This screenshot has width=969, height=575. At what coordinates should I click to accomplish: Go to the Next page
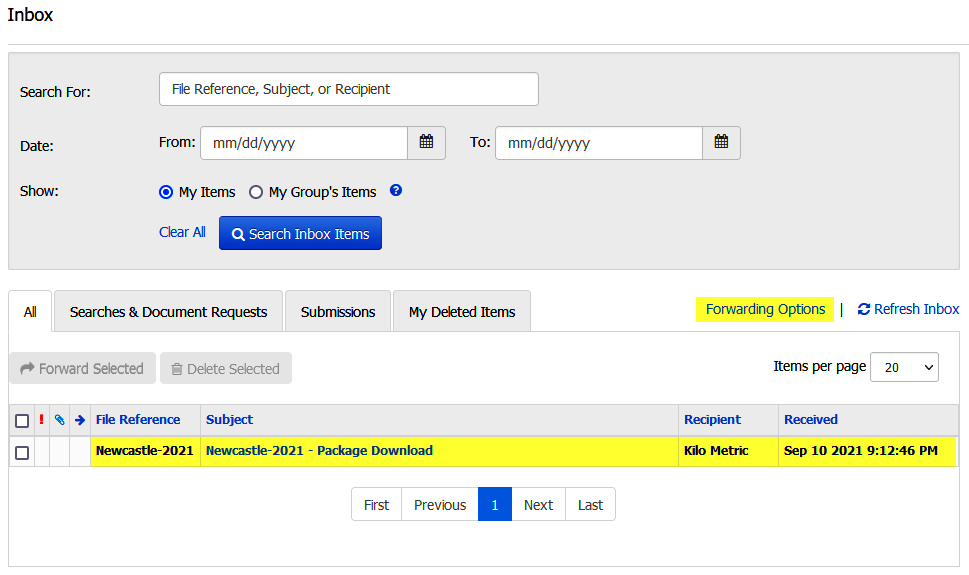538,505
